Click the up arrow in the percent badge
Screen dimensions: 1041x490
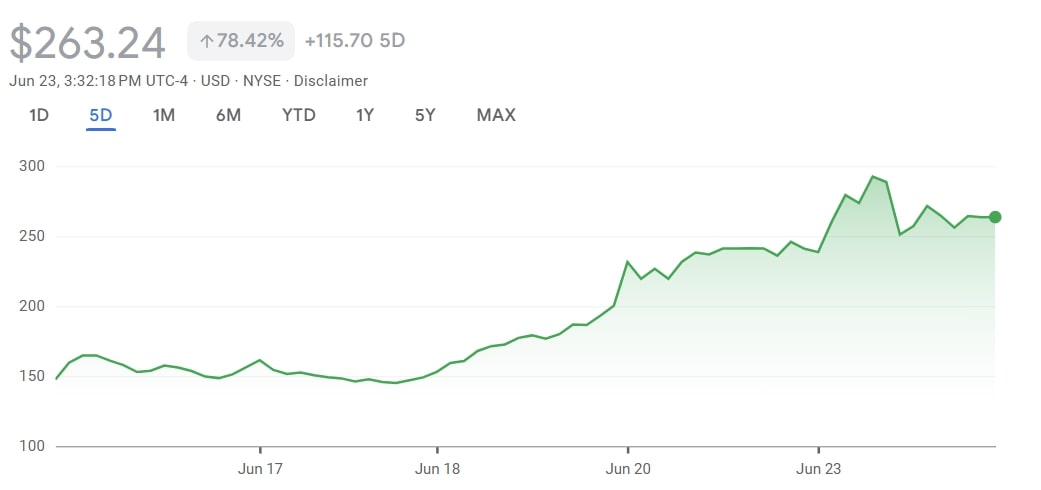pos(207,41)
